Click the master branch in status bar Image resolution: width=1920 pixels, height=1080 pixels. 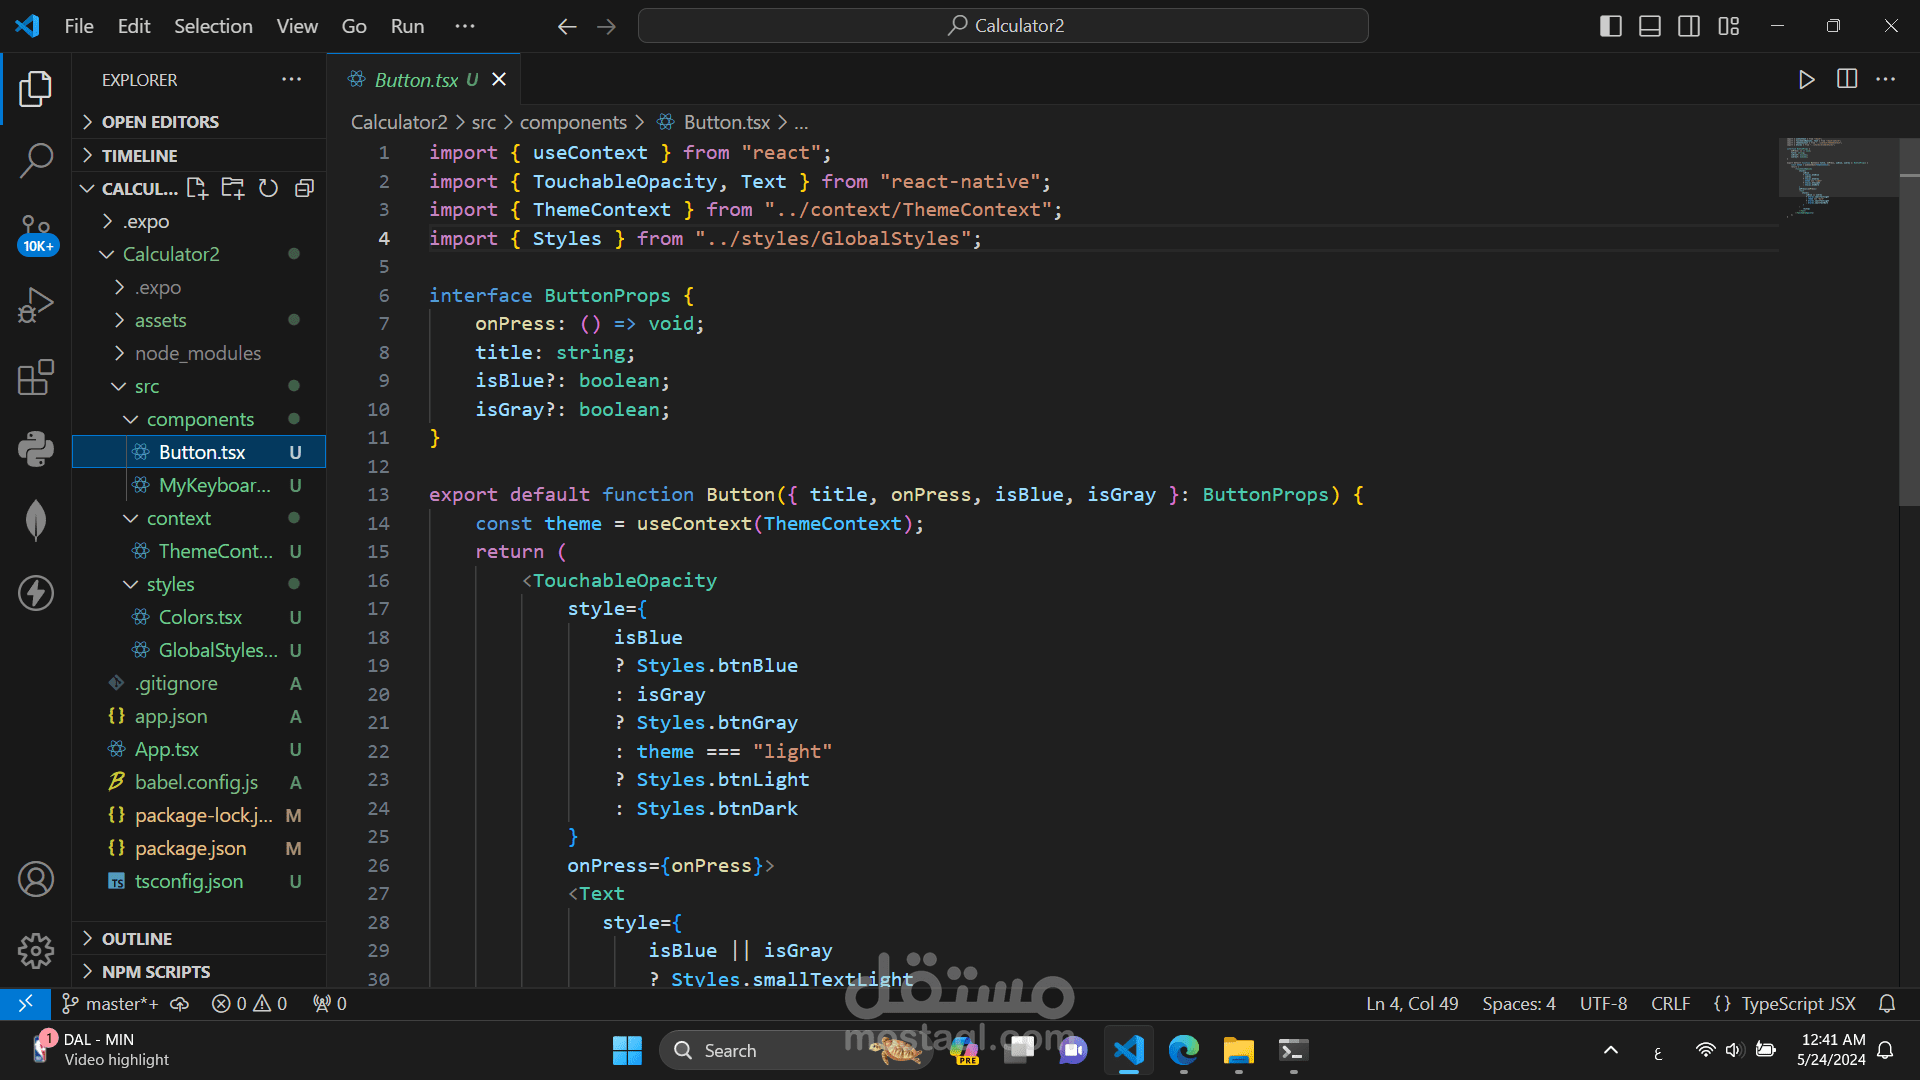112,1003
